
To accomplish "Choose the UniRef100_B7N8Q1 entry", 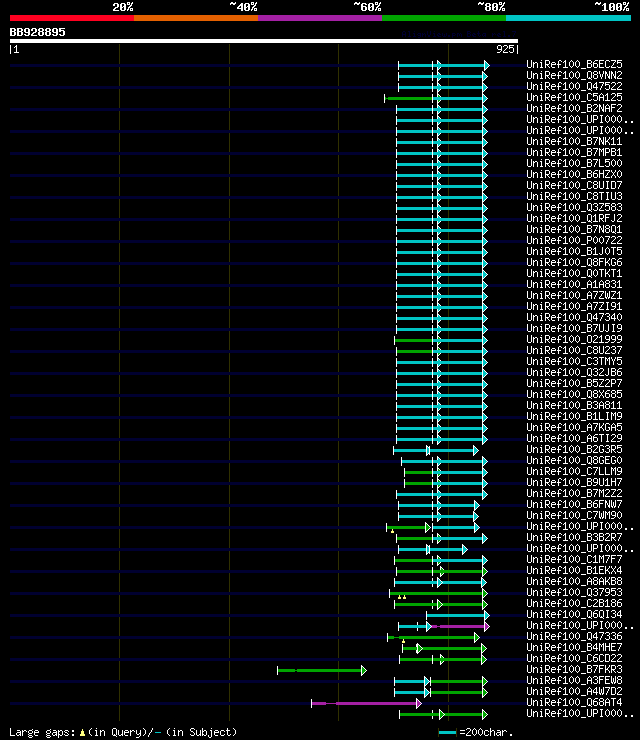I will 574,229.
